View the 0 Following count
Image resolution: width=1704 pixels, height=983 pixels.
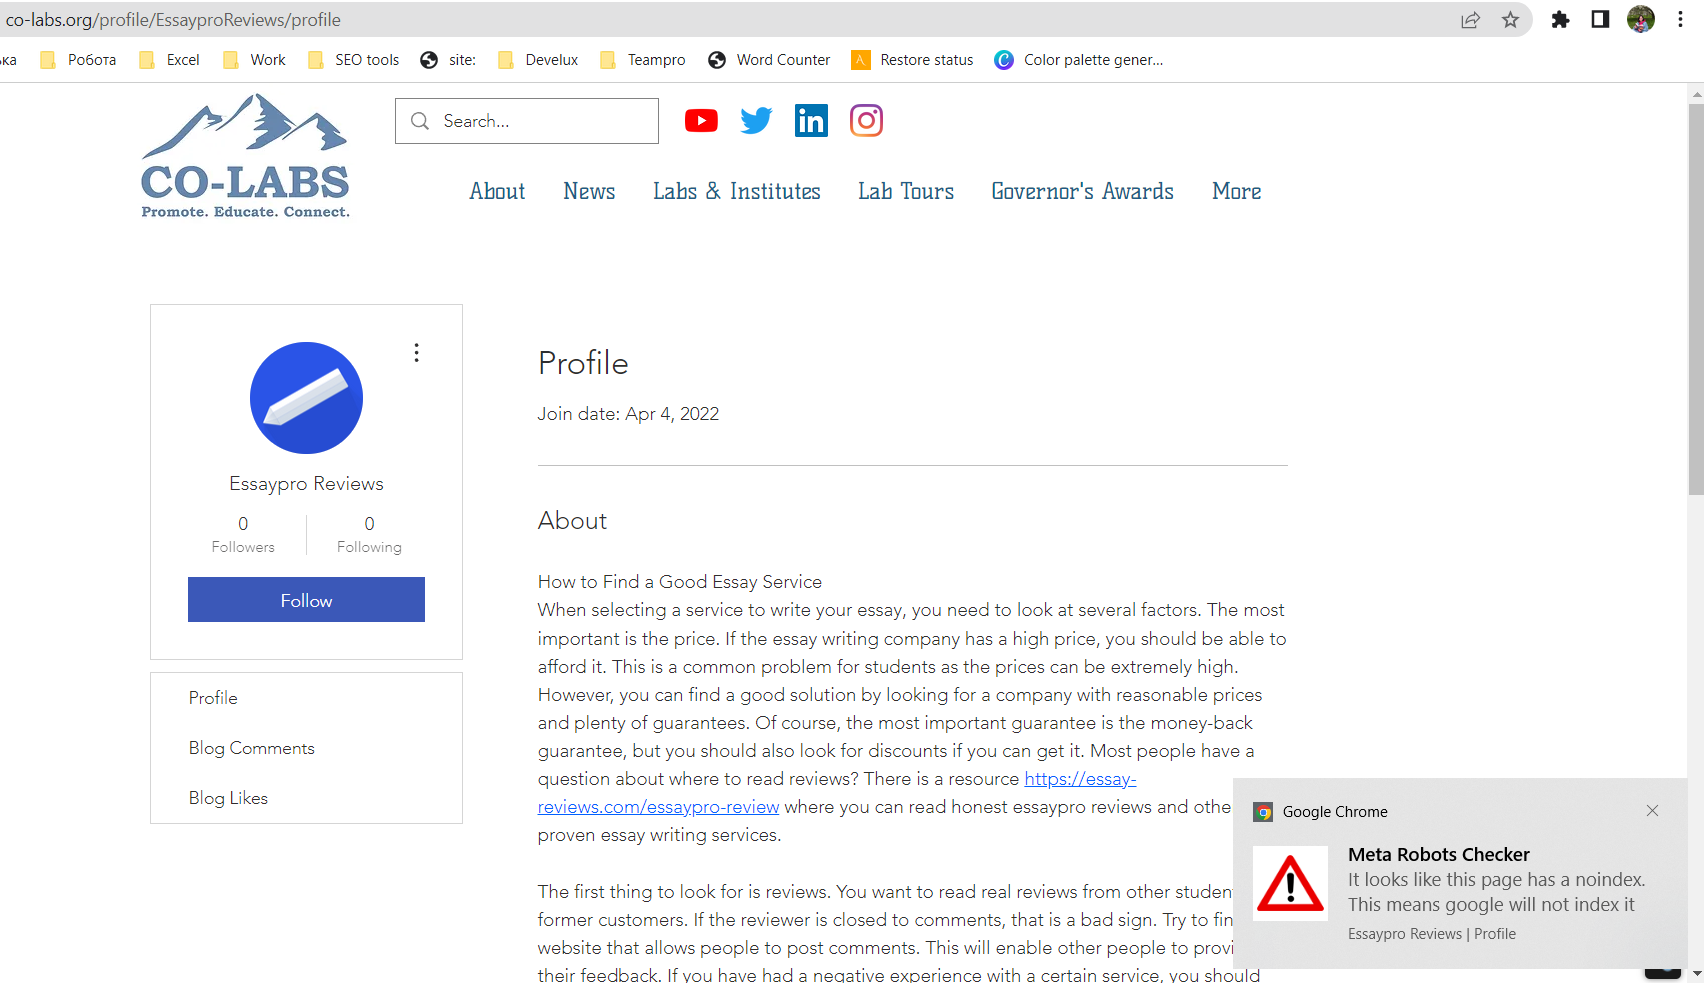click(x=369, y=534)
